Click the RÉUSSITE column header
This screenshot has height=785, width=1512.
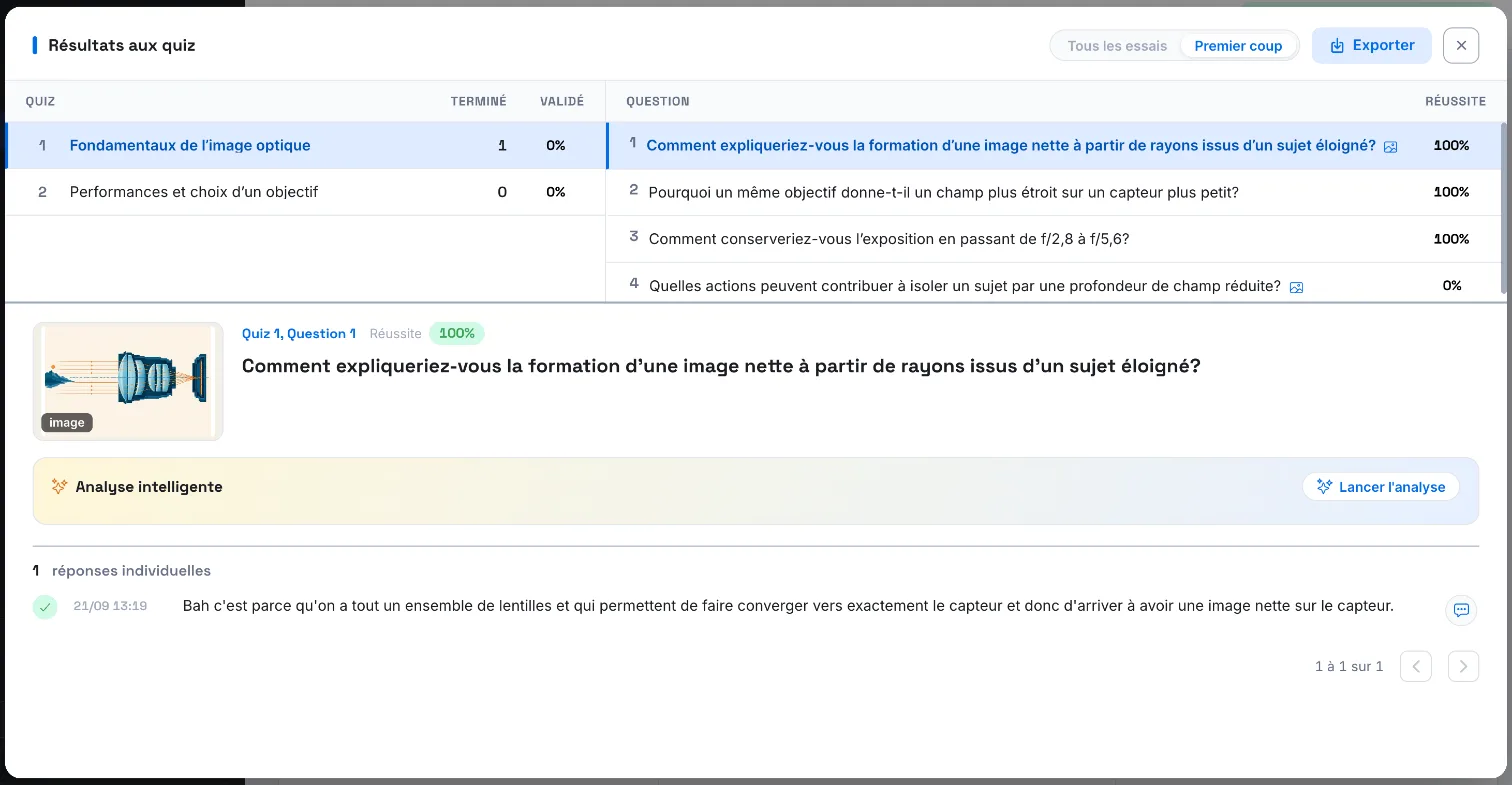click(x=1455, y=101)
